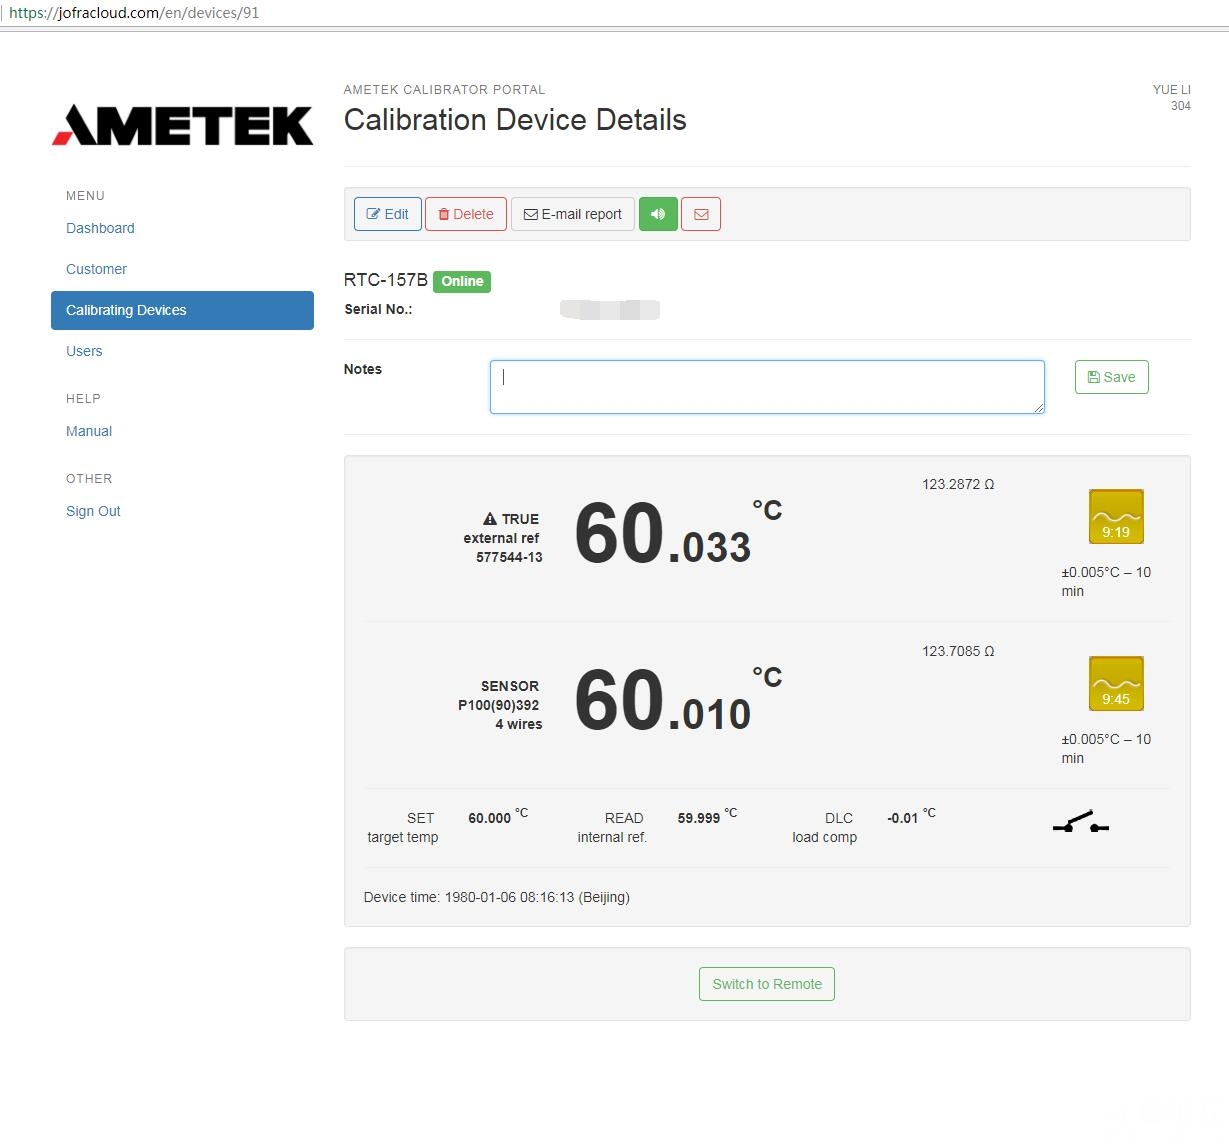Click the resistance value 123.7085 Ω
This screenshot has height=1147, width=1229.
point(958,651)
